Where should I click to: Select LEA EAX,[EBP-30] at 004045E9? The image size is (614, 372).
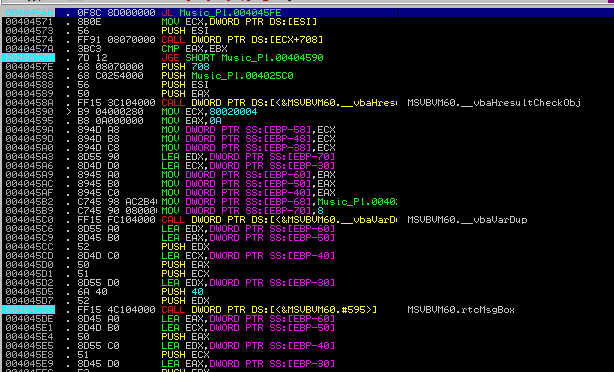248,364
